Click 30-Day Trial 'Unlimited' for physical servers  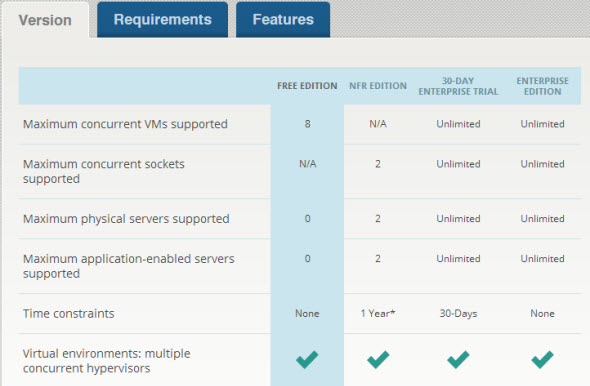point(458,219)
